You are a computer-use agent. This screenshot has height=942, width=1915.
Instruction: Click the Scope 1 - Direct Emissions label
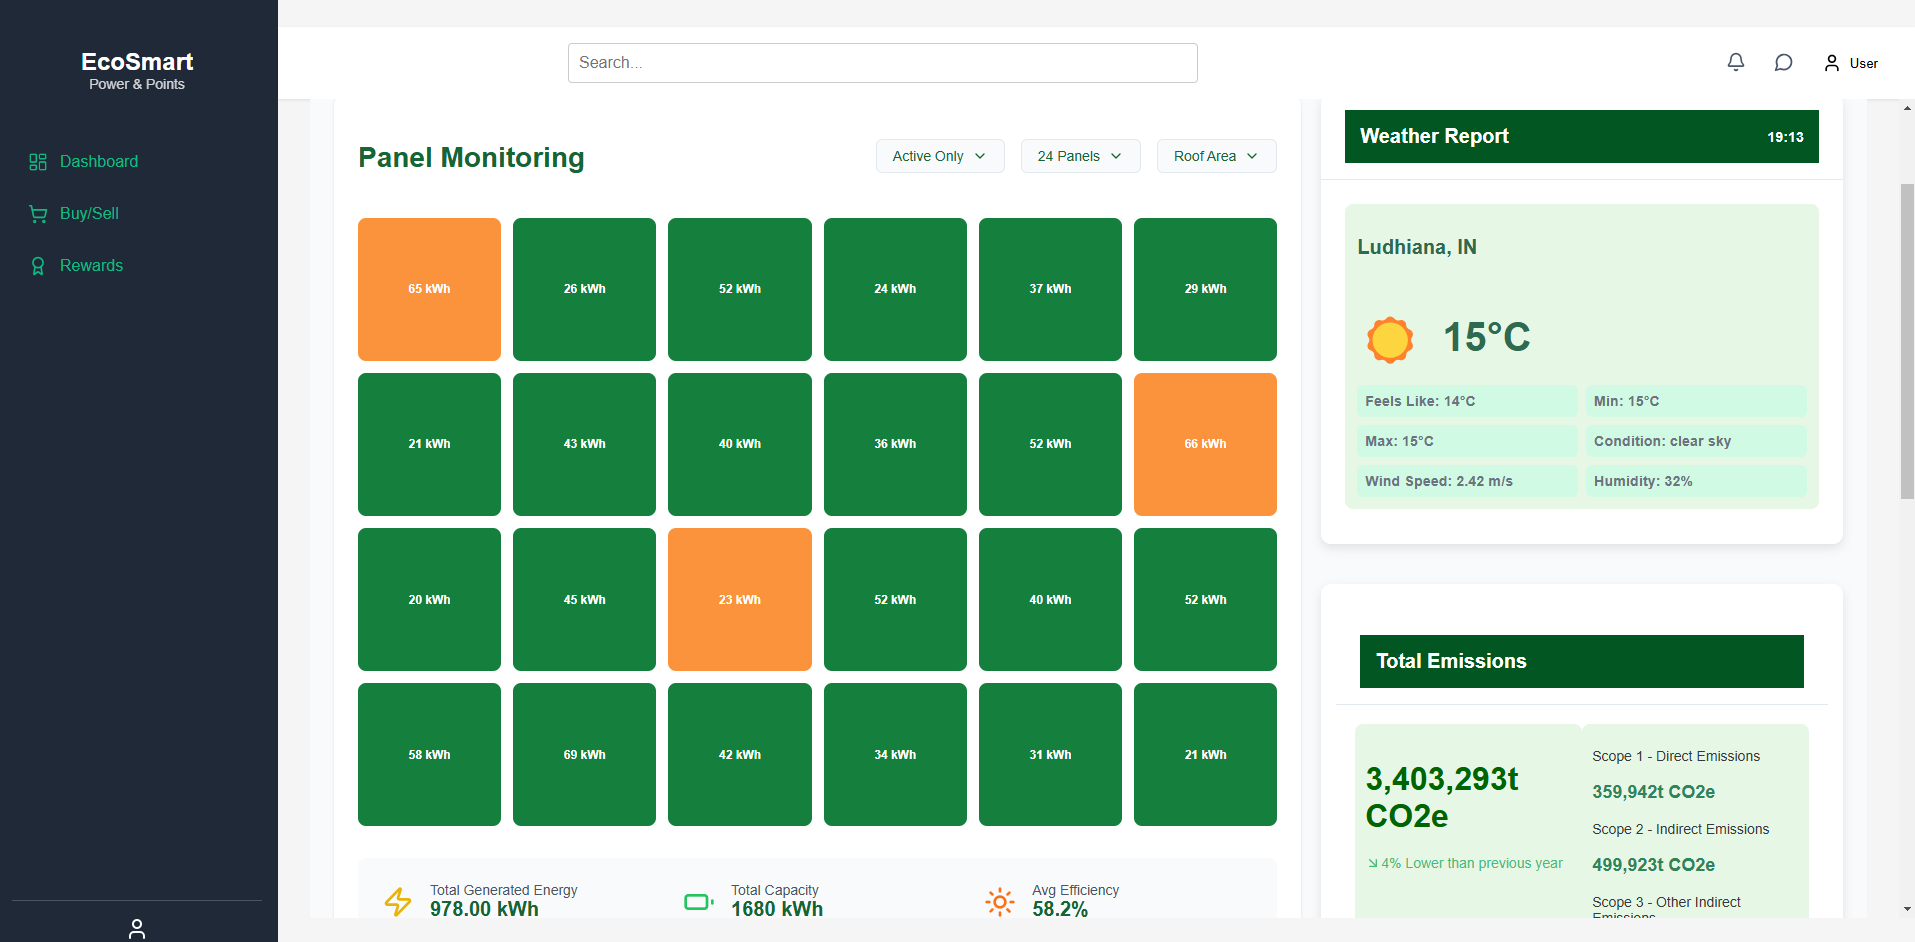pos(1676,756)
